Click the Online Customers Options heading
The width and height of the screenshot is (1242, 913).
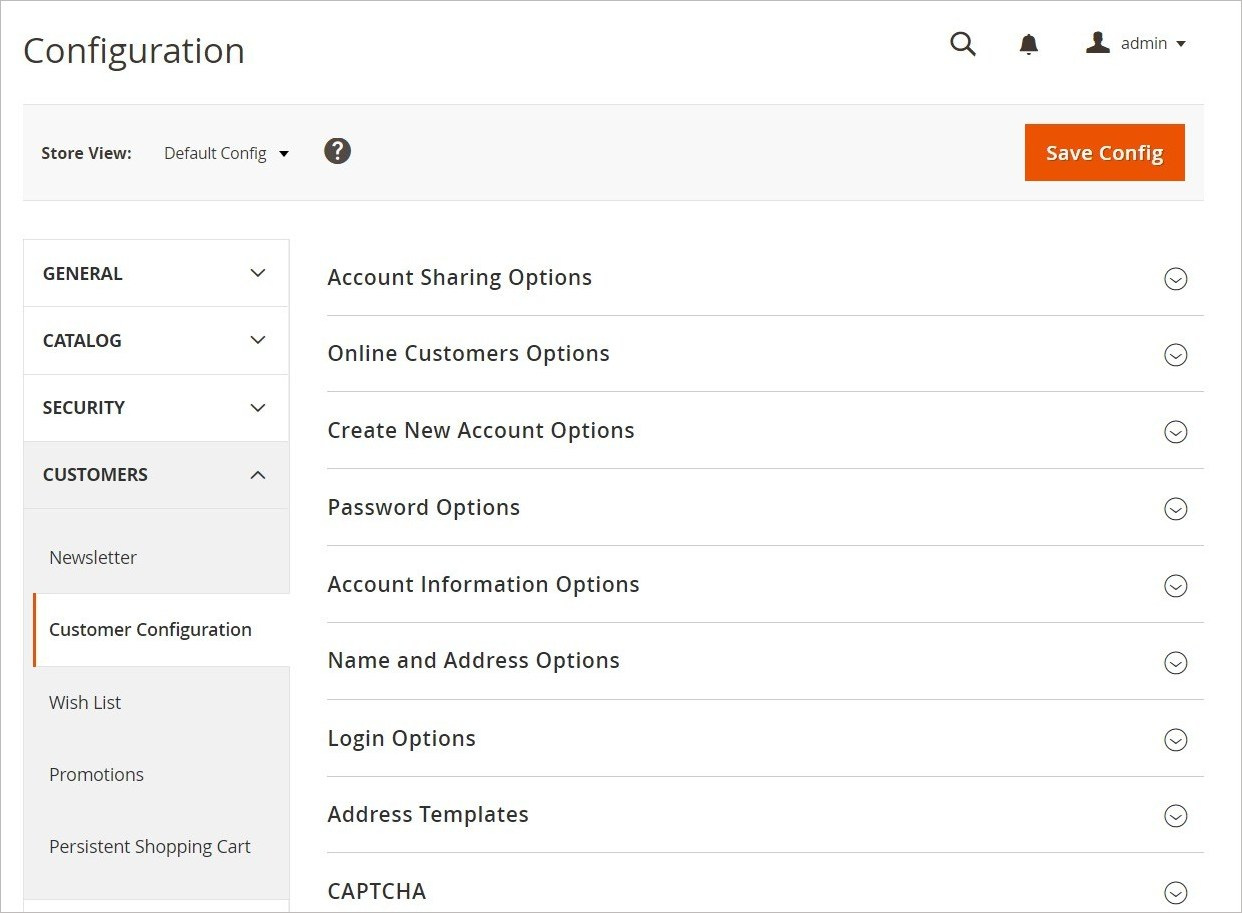[468, 353]
